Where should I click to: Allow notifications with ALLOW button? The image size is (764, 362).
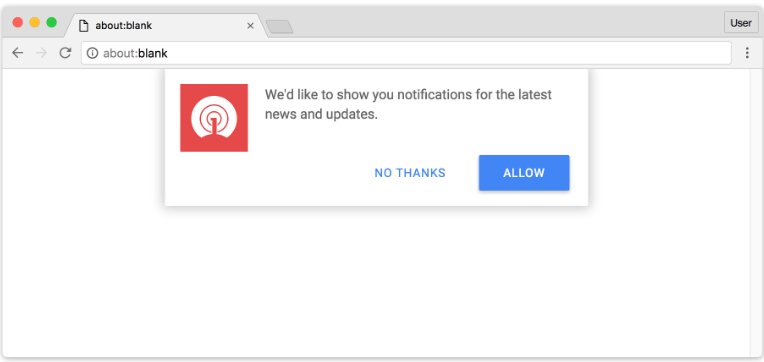click(x=524, y=173)
